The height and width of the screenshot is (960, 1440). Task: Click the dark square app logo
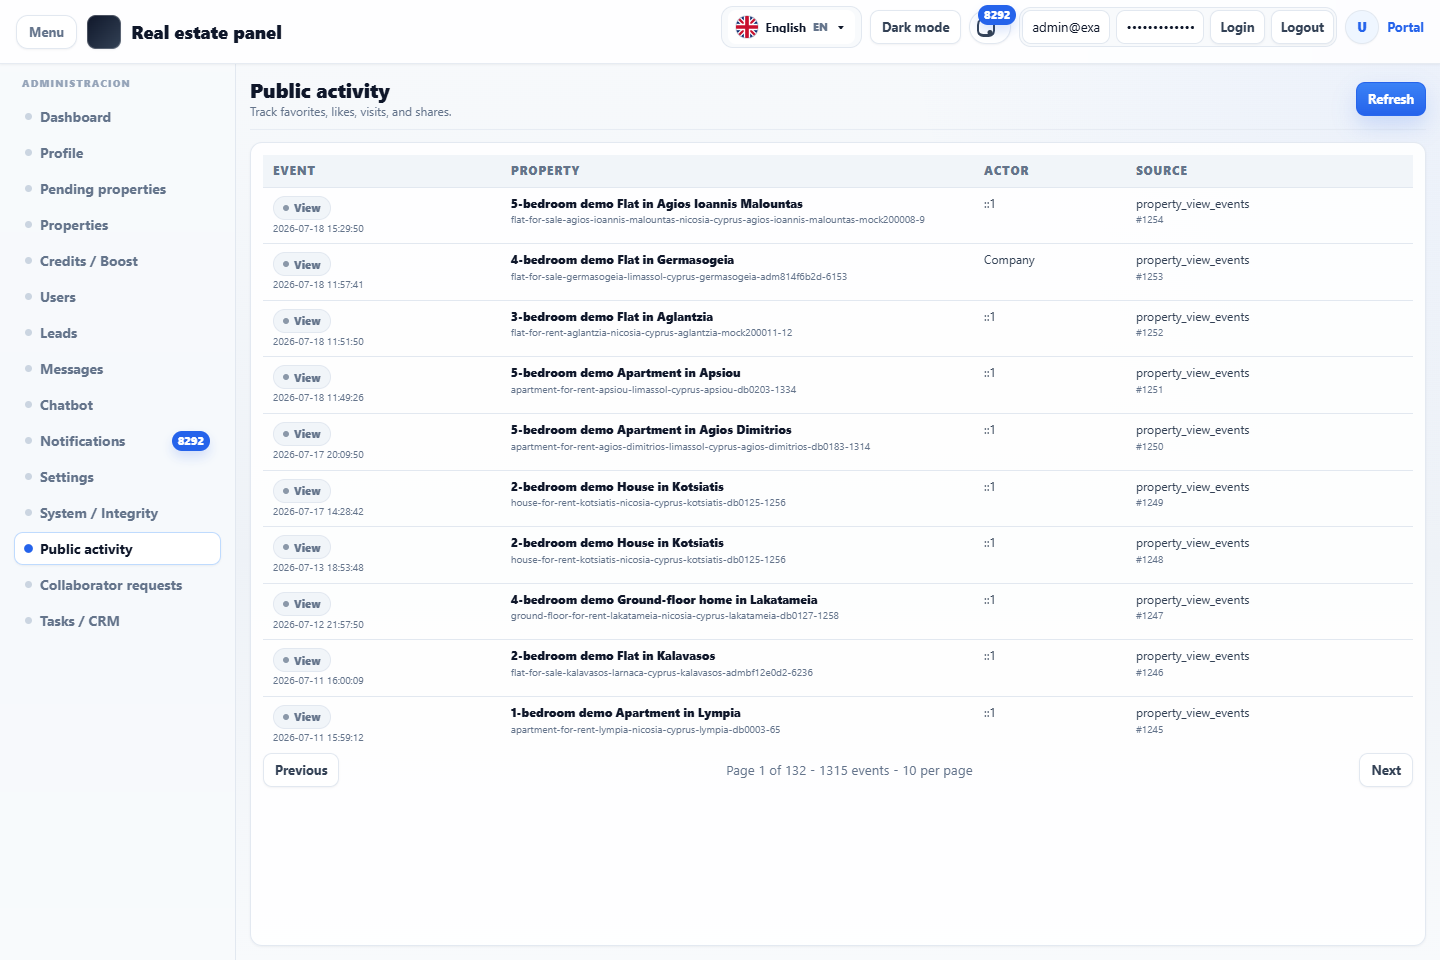[104, 32]
